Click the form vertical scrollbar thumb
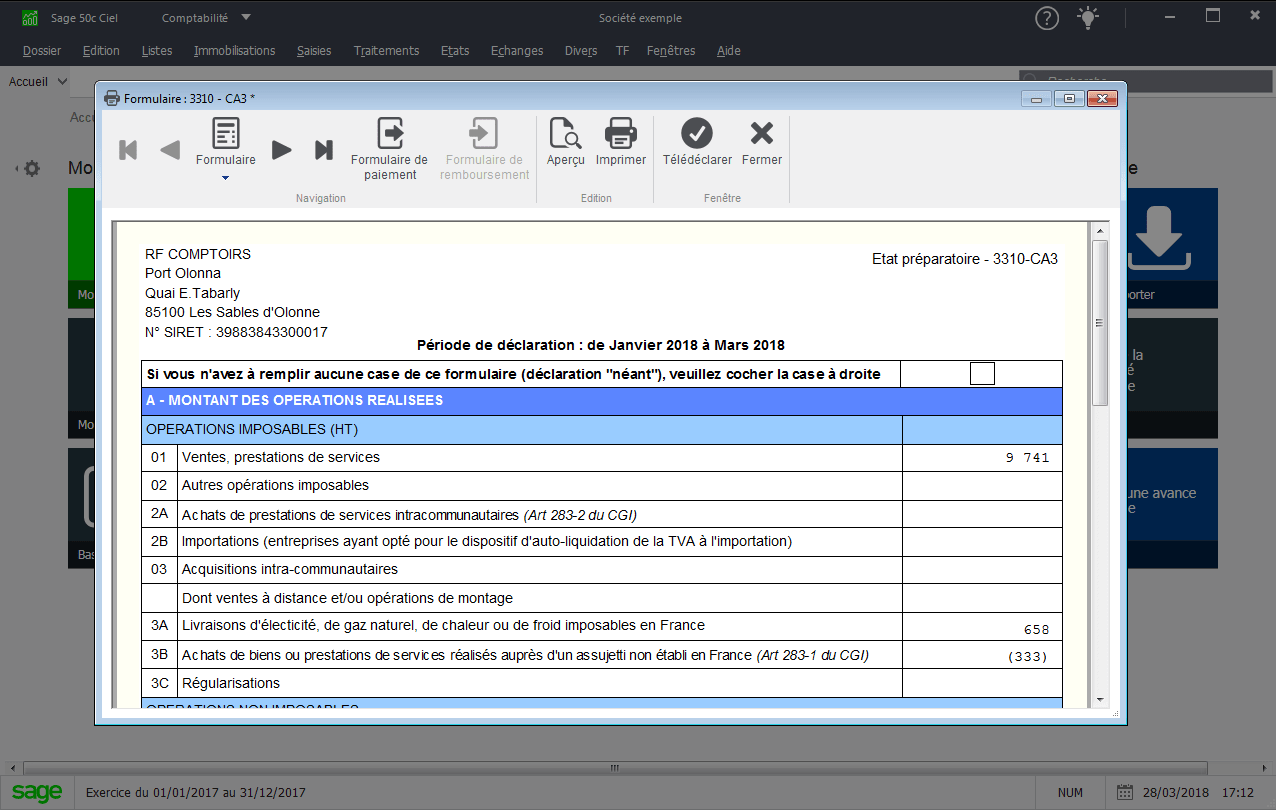 pyautogui.click(x=1100, y=322)
